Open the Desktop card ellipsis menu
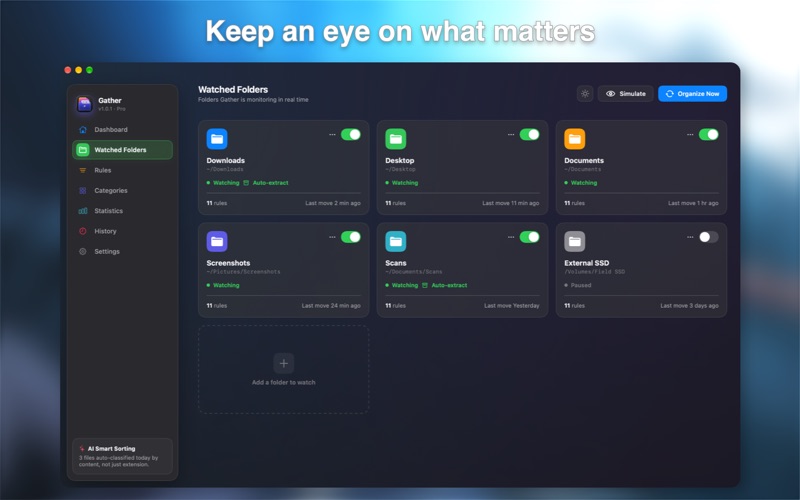This screenshot has width=800, height=500. tap(511, 135)
